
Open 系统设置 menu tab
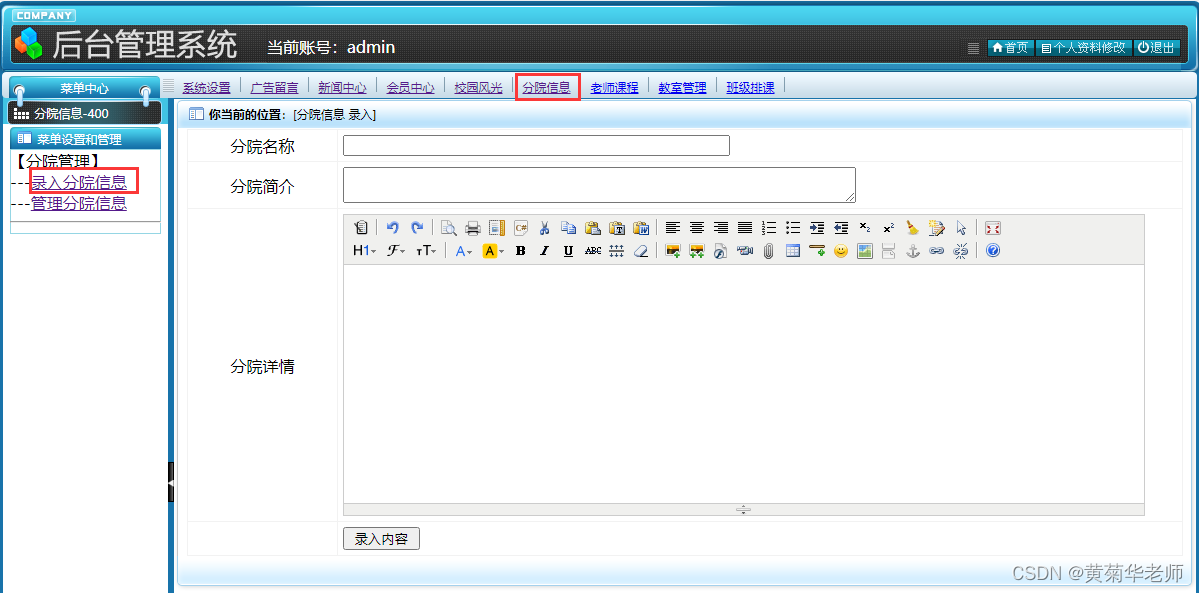(x=206, y=87)
